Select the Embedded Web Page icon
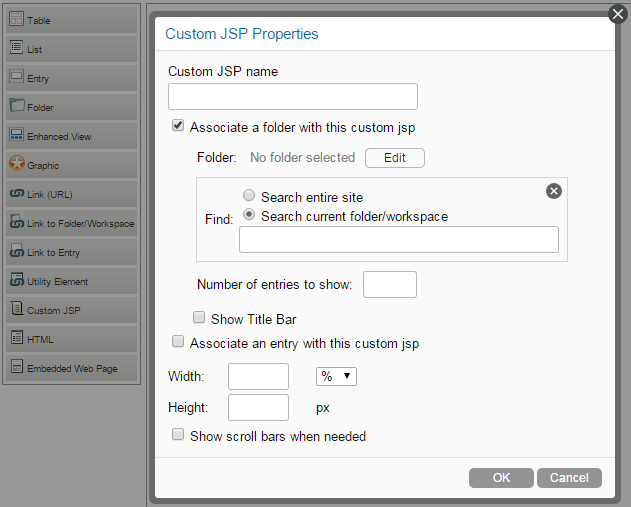Image resolution: width=631 pixels, height=507 pixels. point(16,368)
